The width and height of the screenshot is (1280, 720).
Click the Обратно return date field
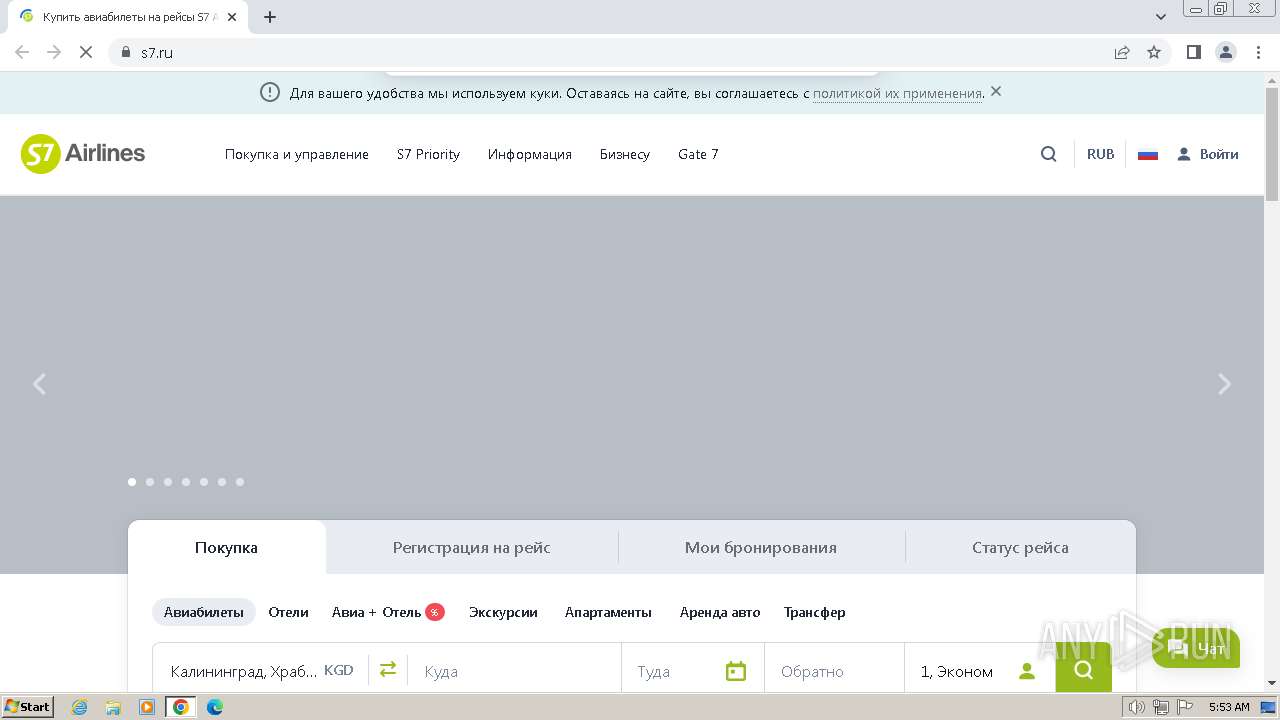point(834,670)
